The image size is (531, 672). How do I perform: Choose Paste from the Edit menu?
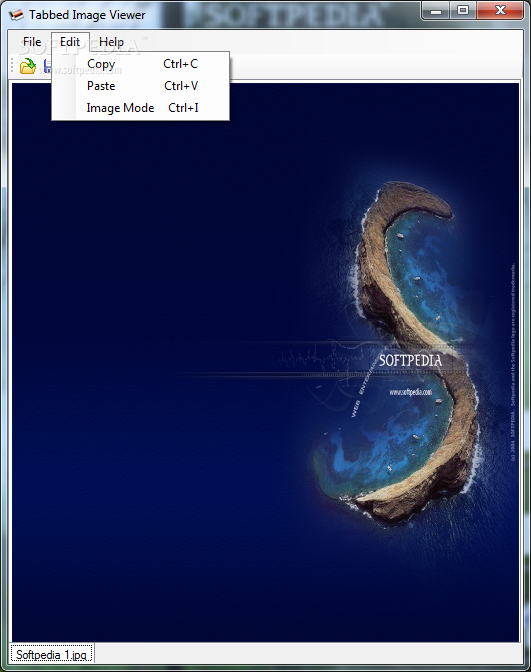[141, 86]
